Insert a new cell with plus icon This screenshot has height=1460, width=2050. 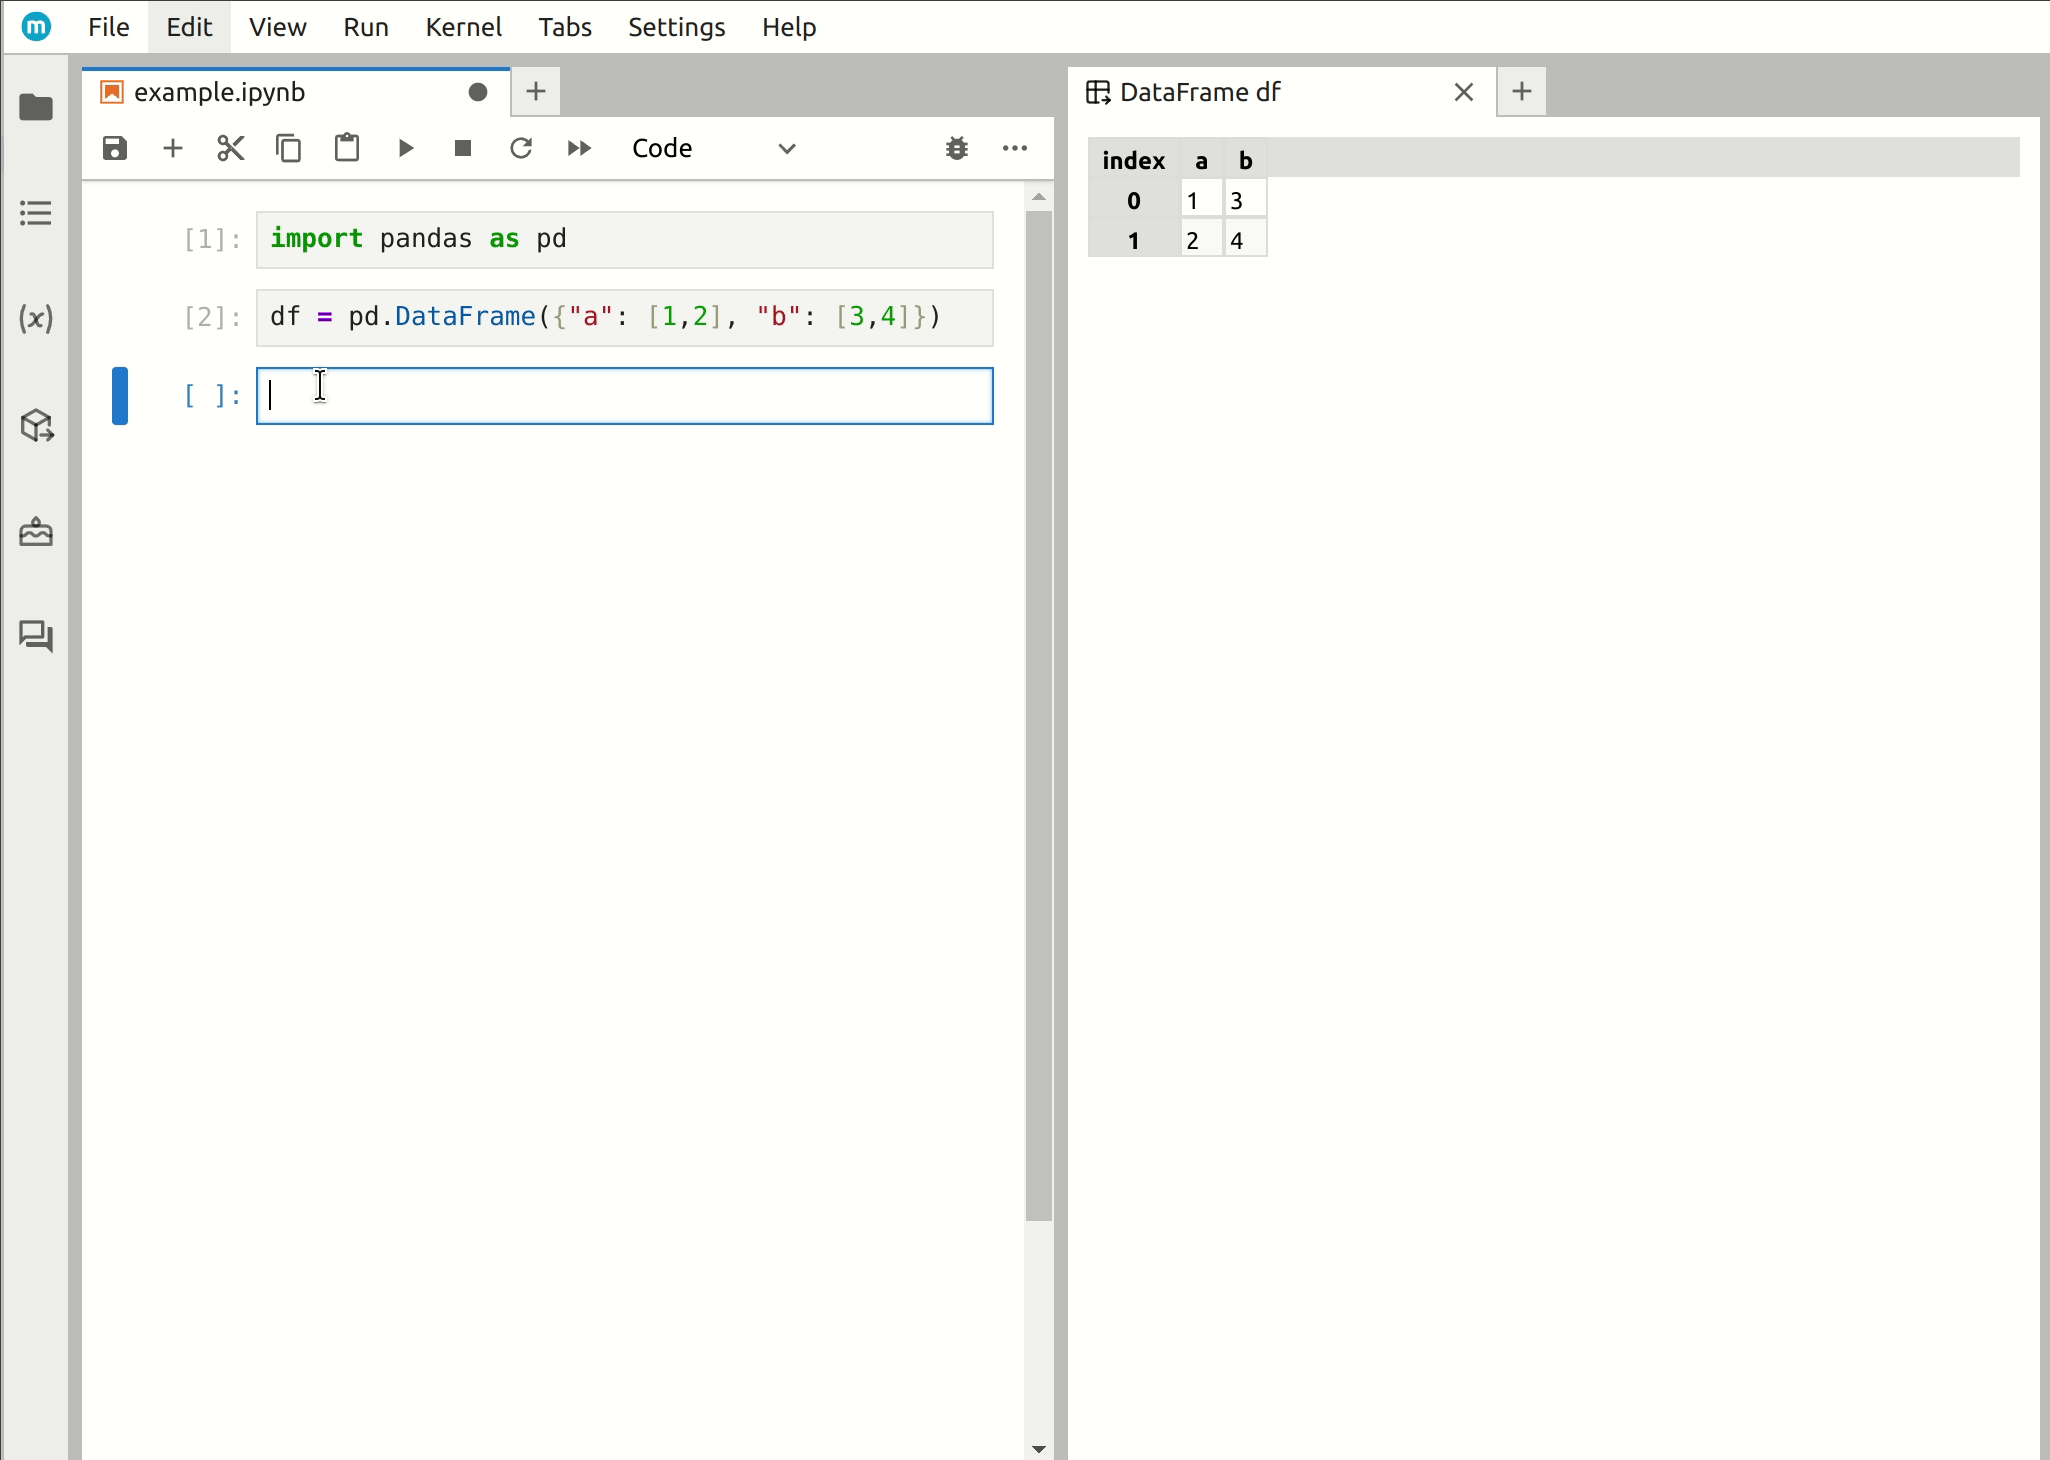pos(172,148)
